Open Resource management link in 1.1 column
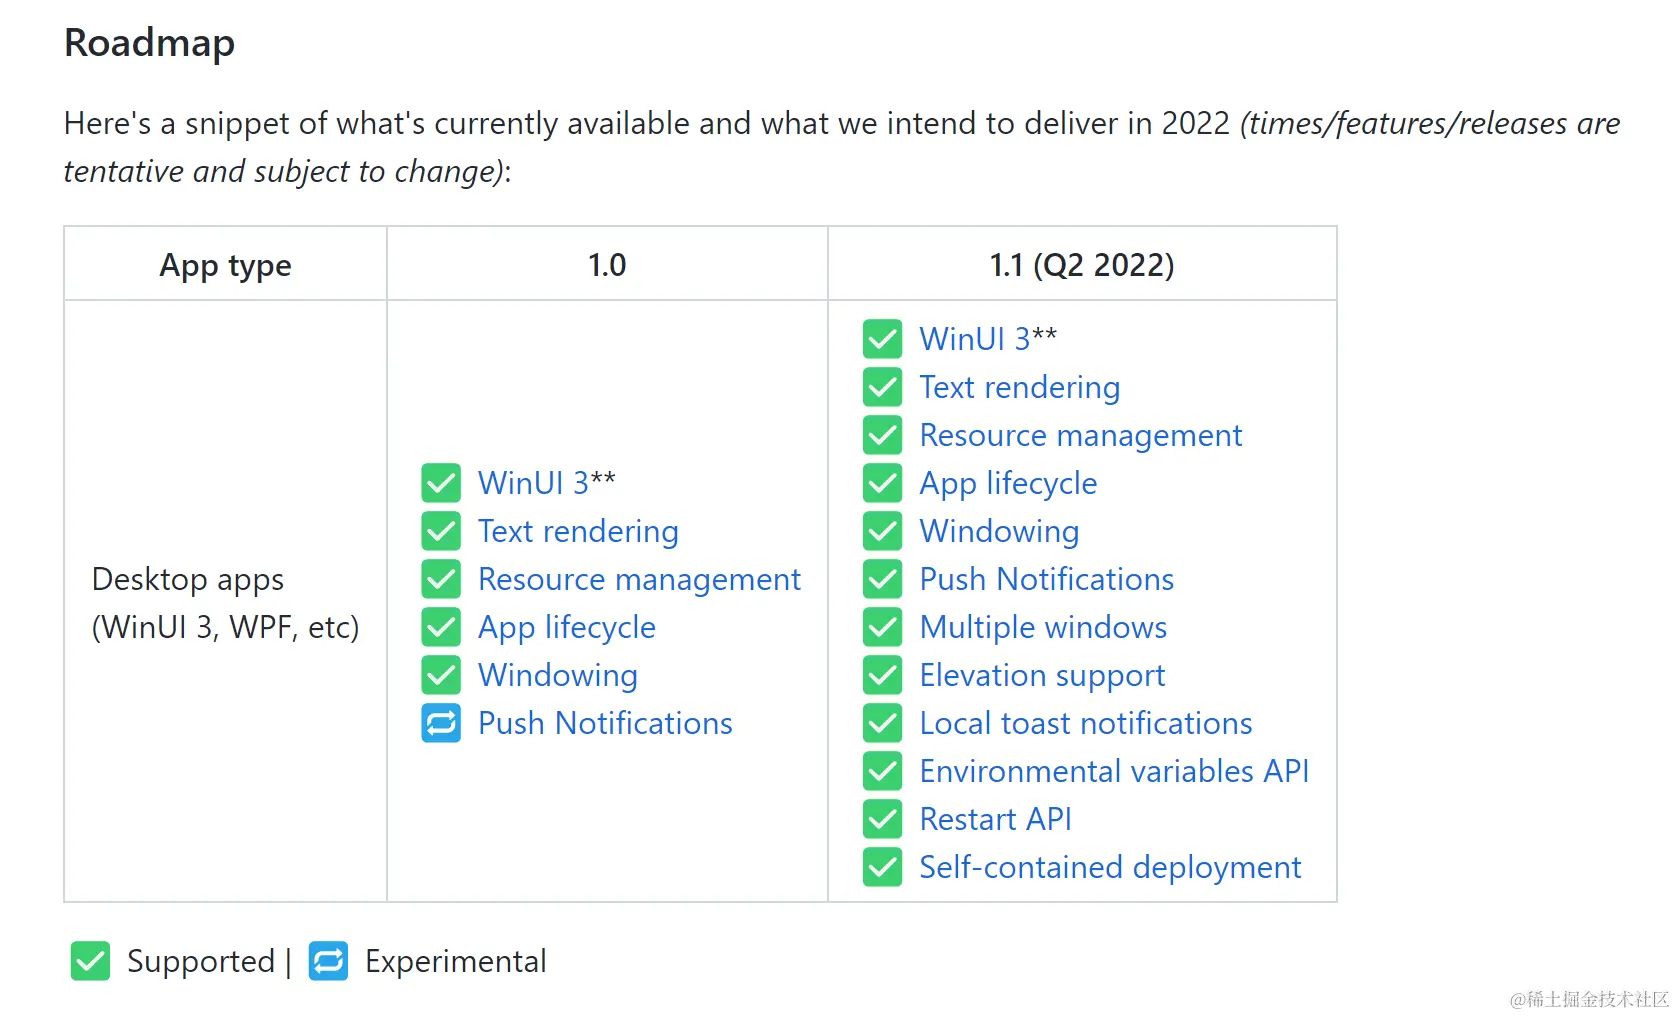Image resolution: width=1676 pixels, height=1016 pixels. pos(1080,436)
